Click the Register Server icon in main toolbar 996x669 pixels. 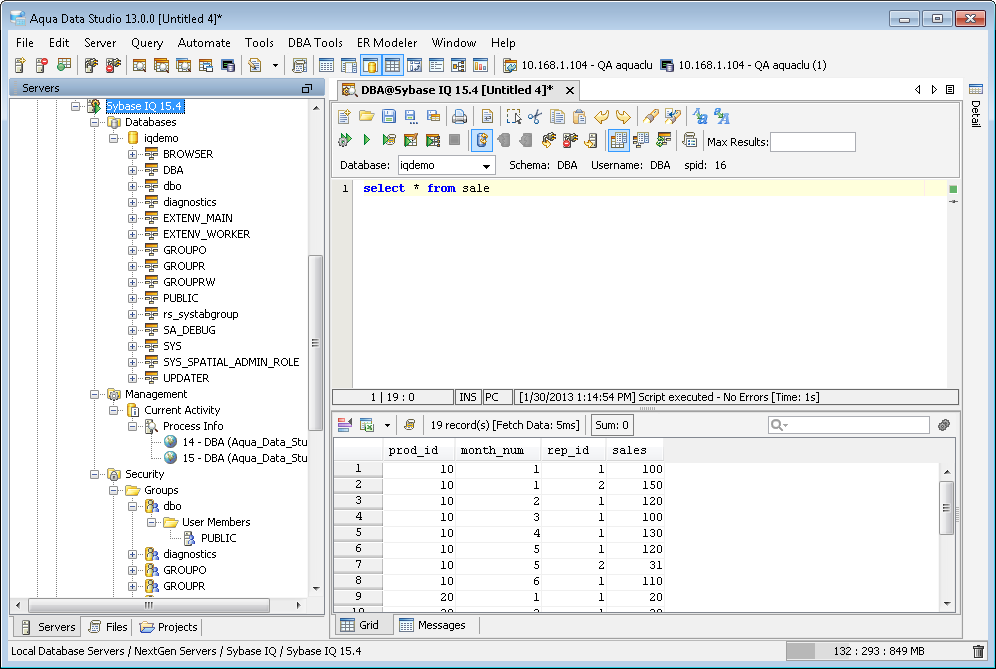click(20, 65)
